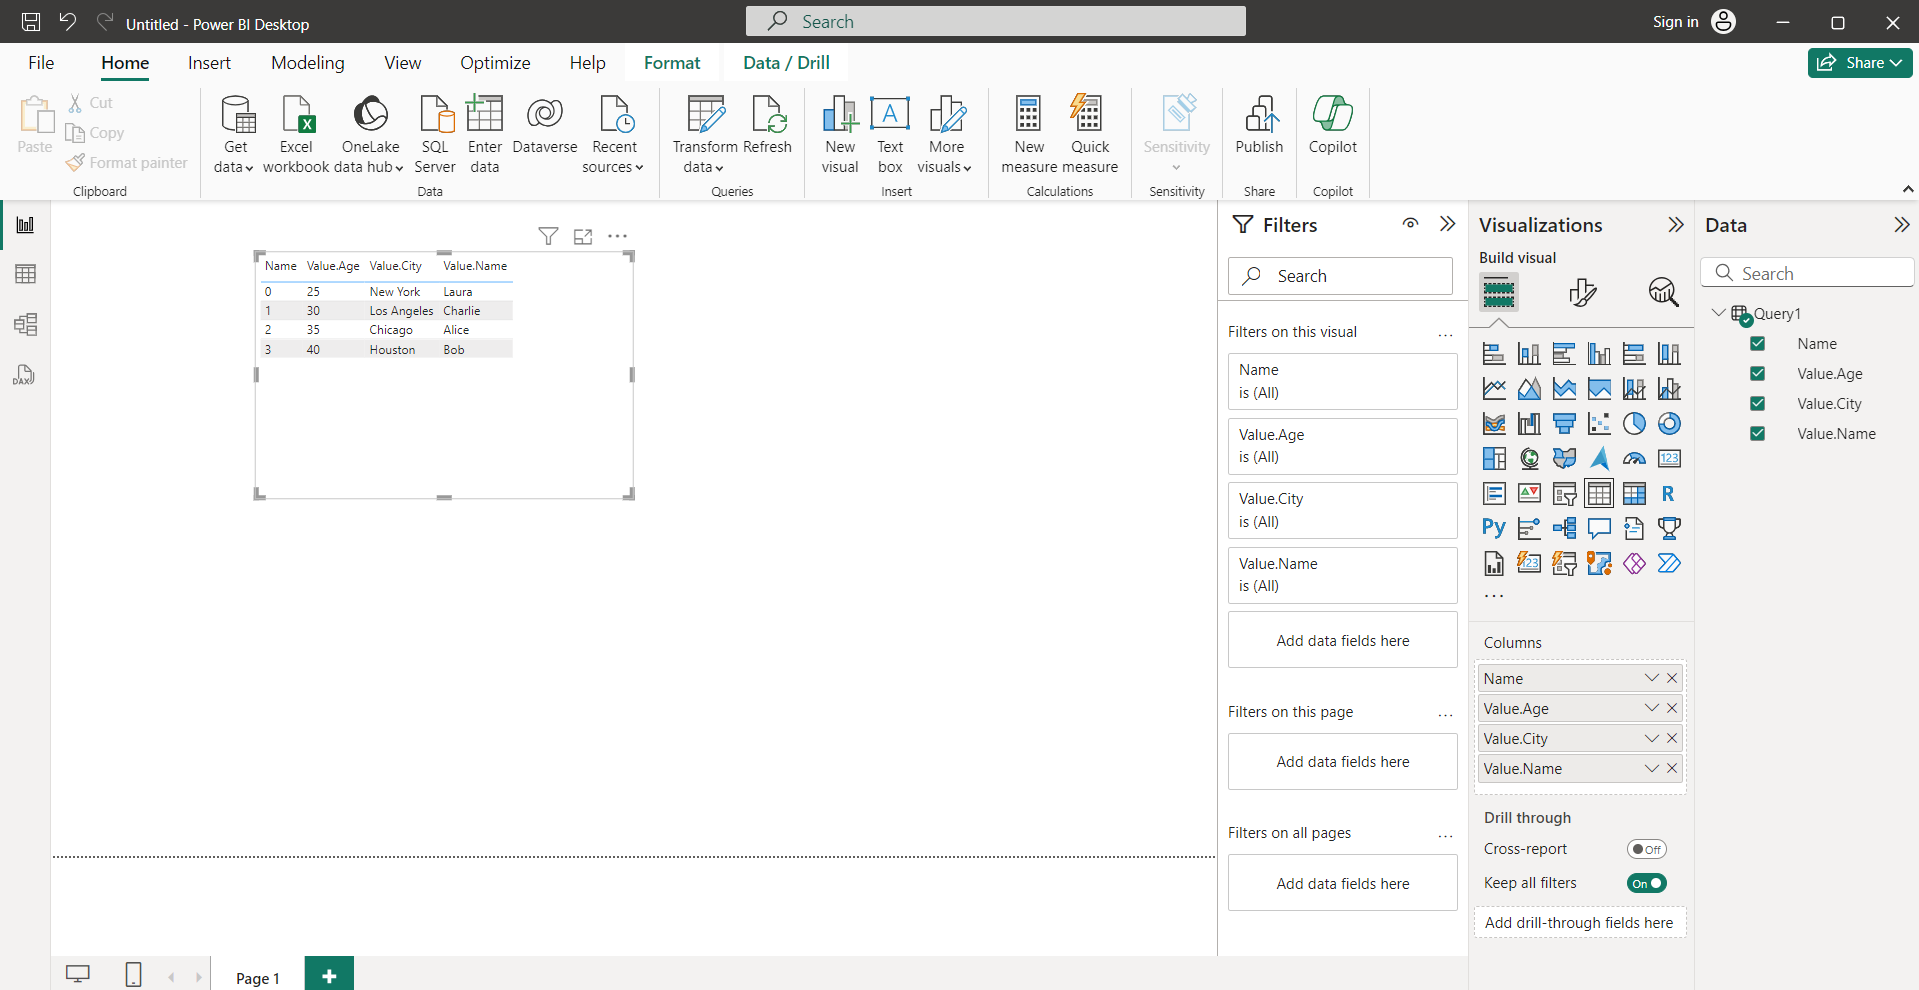Image resolution: width=1919 pixels, height=990 pixels.
Task: Open the DAX query view
Action: coord(25,375)
